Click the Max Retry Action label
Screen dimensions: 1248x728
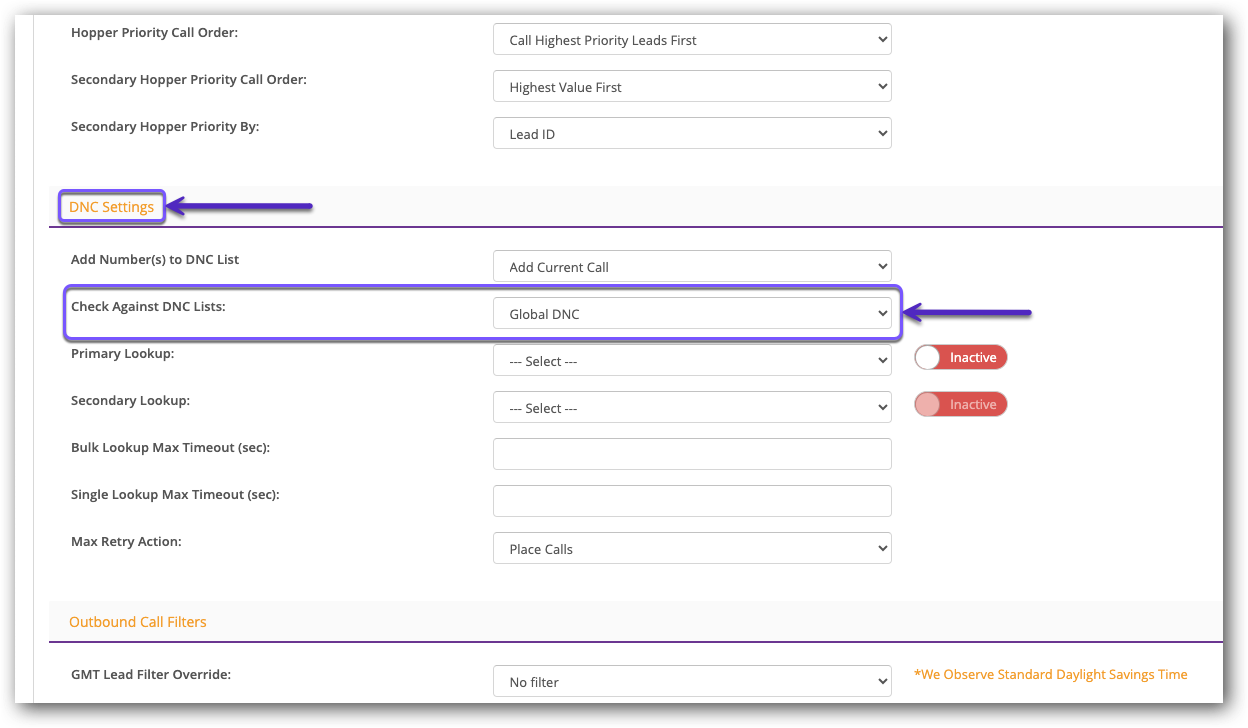pyautogui.click(x=126, y=542)
